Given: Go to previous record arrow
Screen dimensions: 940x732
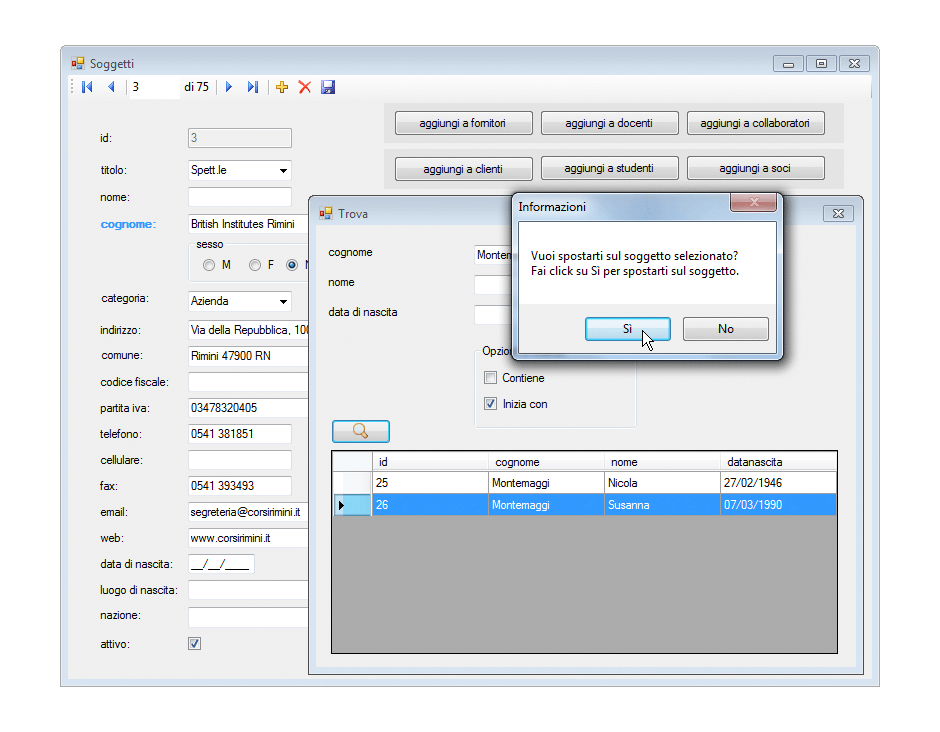Looking at the screenshot, I should [112, 87].
